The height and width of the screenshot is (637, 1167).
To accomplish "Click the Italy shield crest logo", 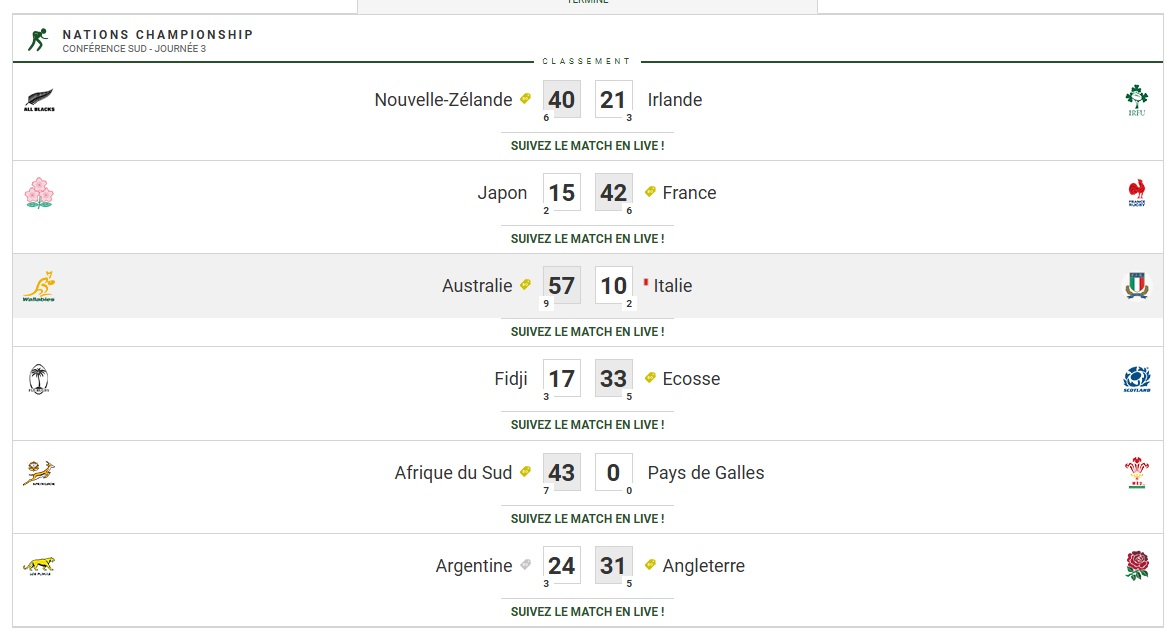I will tap(1136, 286).
